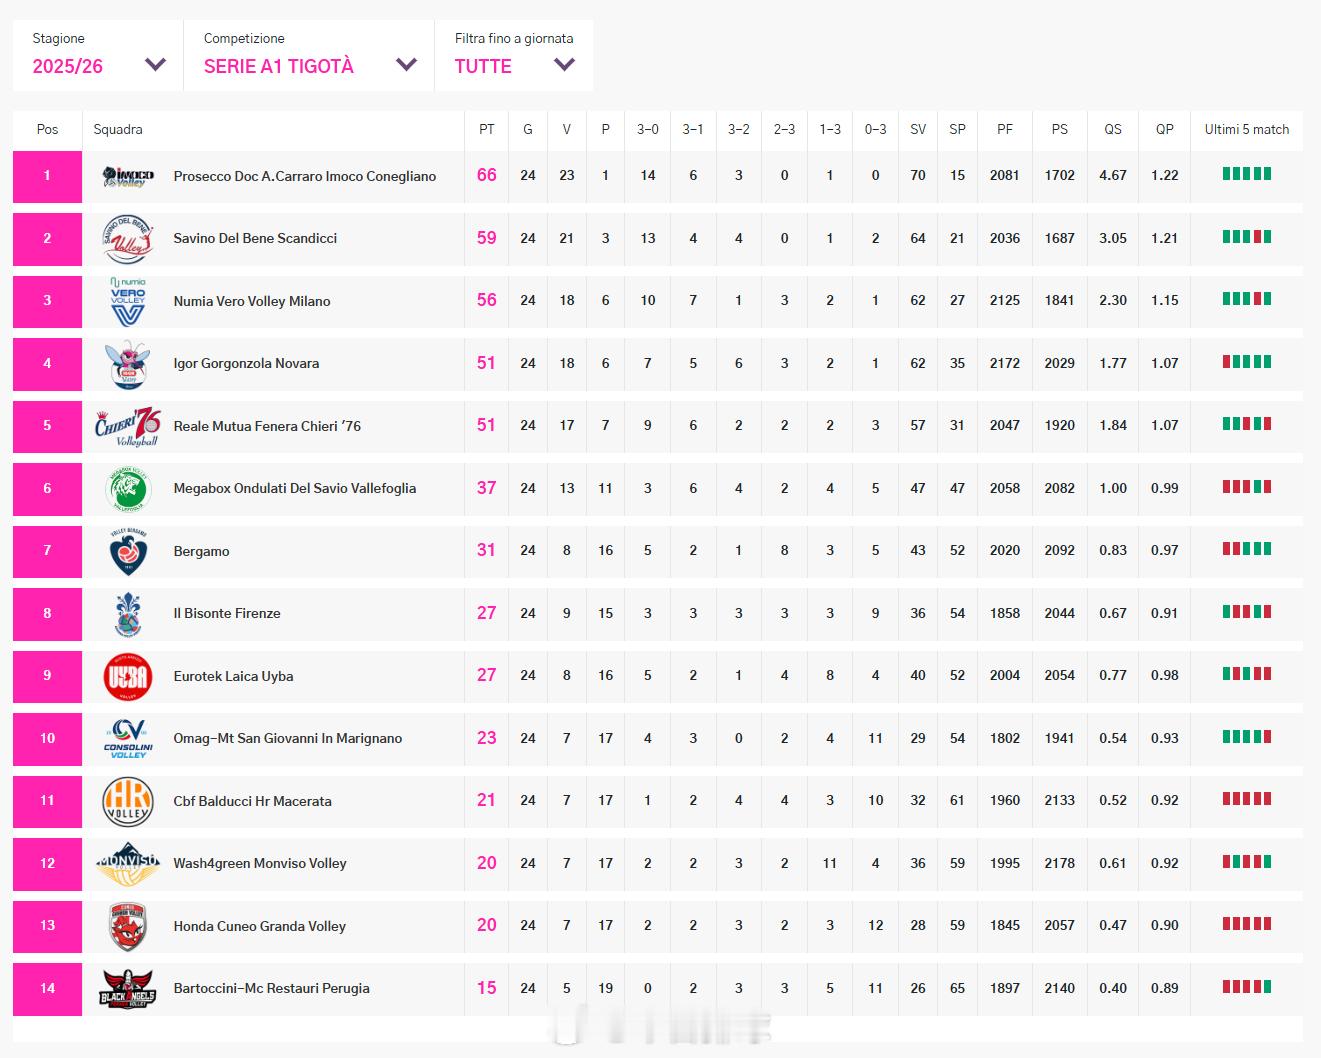Open Megabox Ondulati Del Savio Vallefoglia link

click(294, 488)
